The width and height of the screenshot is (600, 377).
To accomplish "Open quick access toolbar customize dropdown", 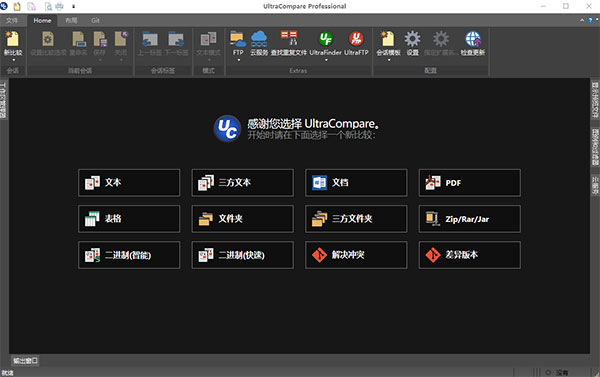I will click(73, 7).
